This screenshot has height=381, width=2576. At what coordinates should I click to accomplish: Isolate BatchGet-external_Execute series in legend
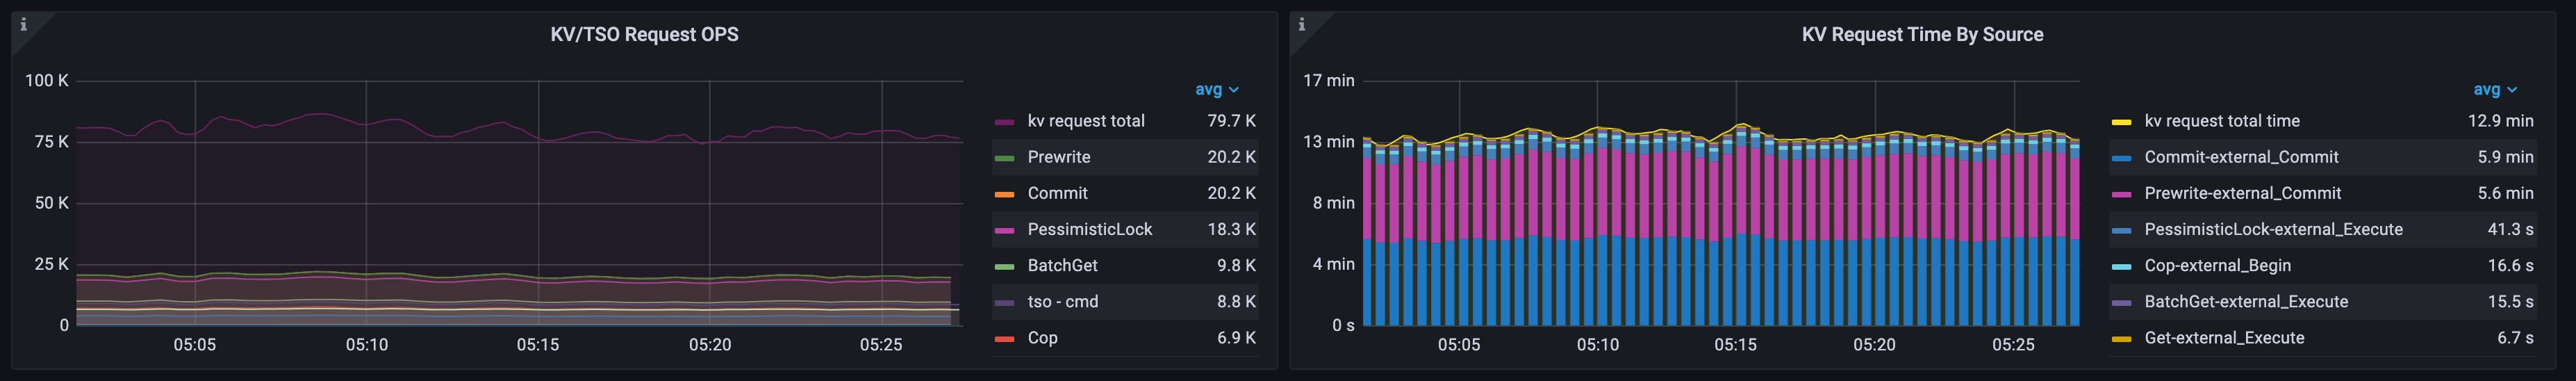point(2246,301)
